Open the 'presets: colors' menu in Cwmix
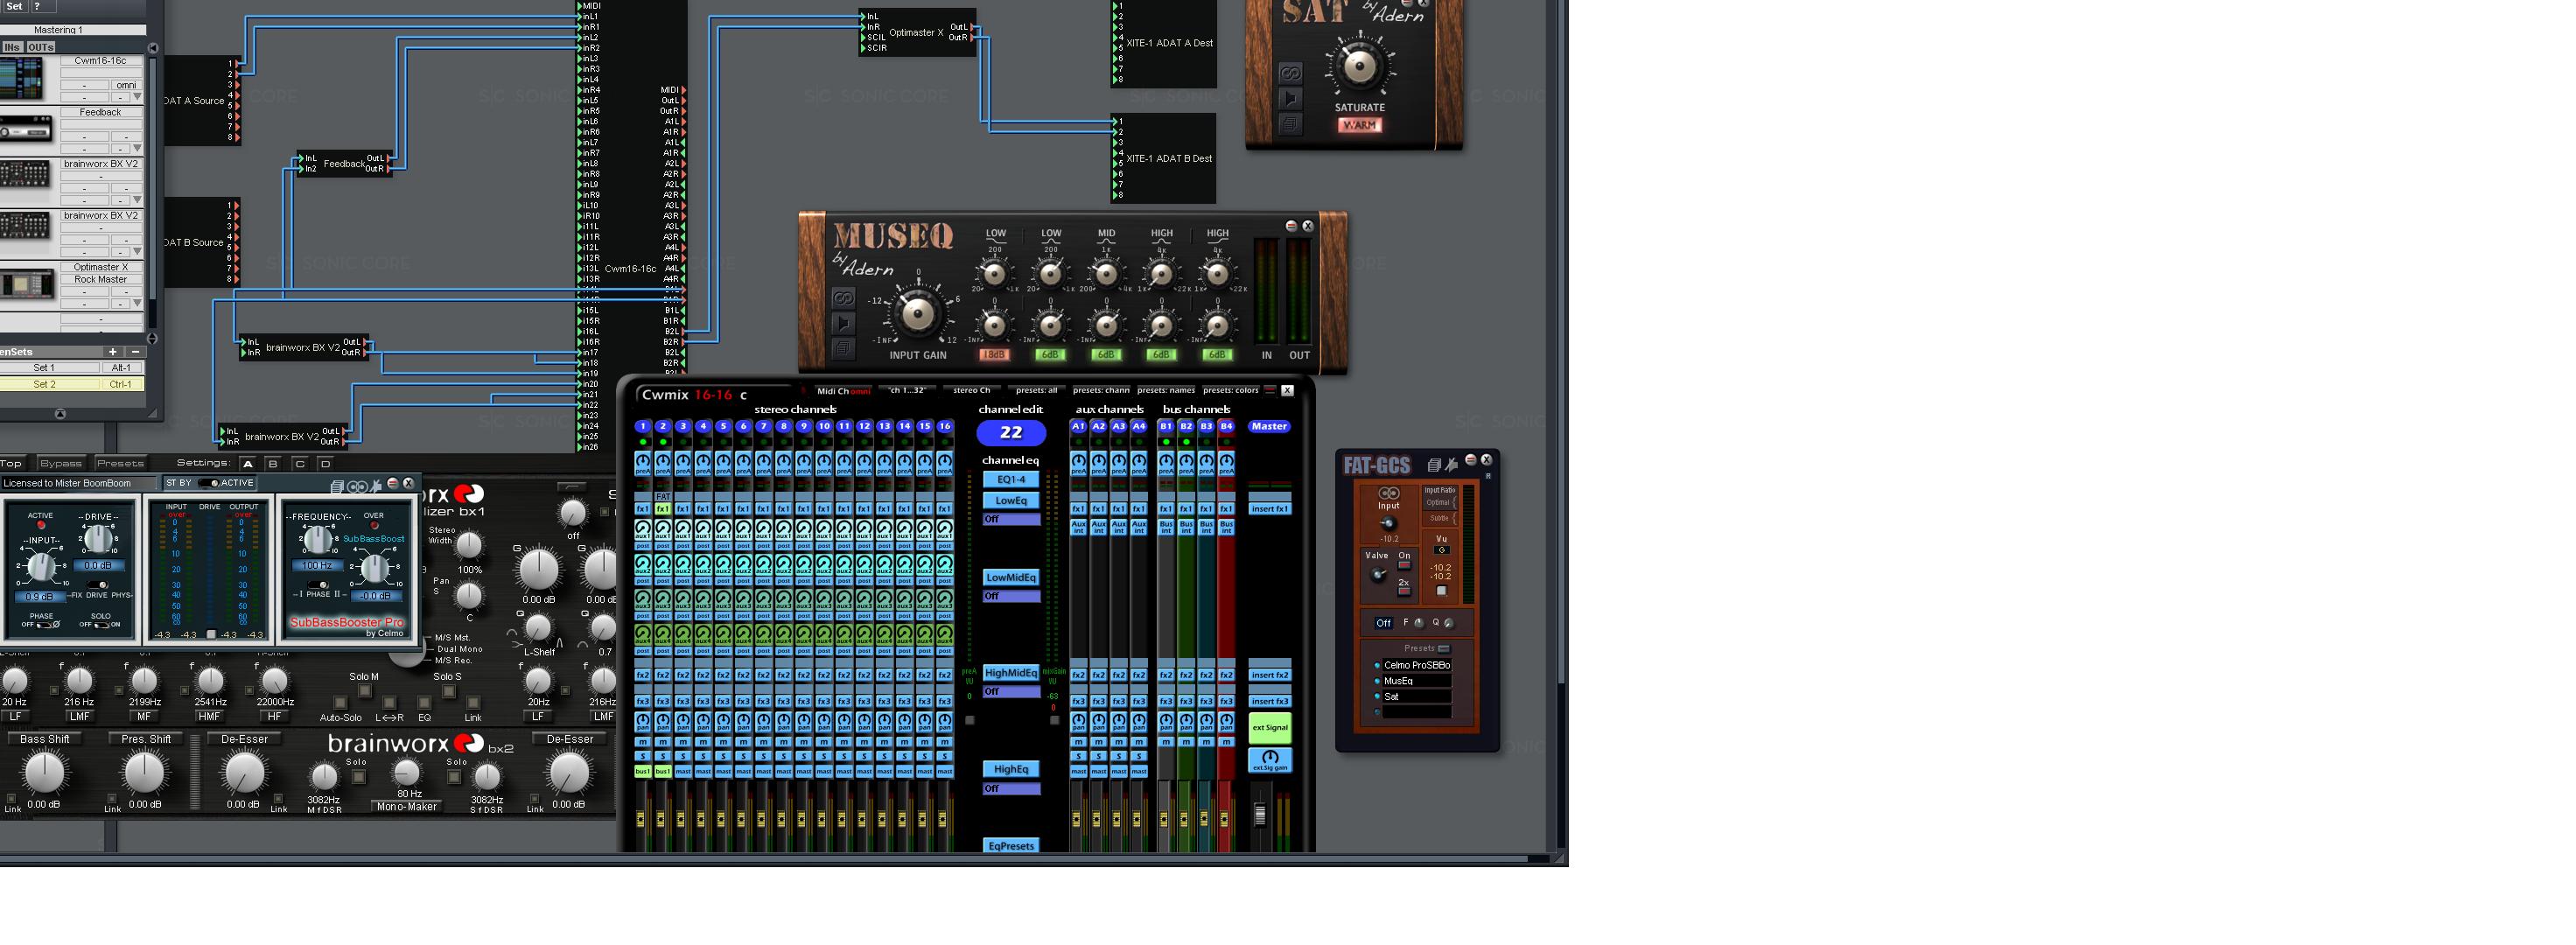The width and height of the screenshot is (2576, 945). pos(1231,391)
